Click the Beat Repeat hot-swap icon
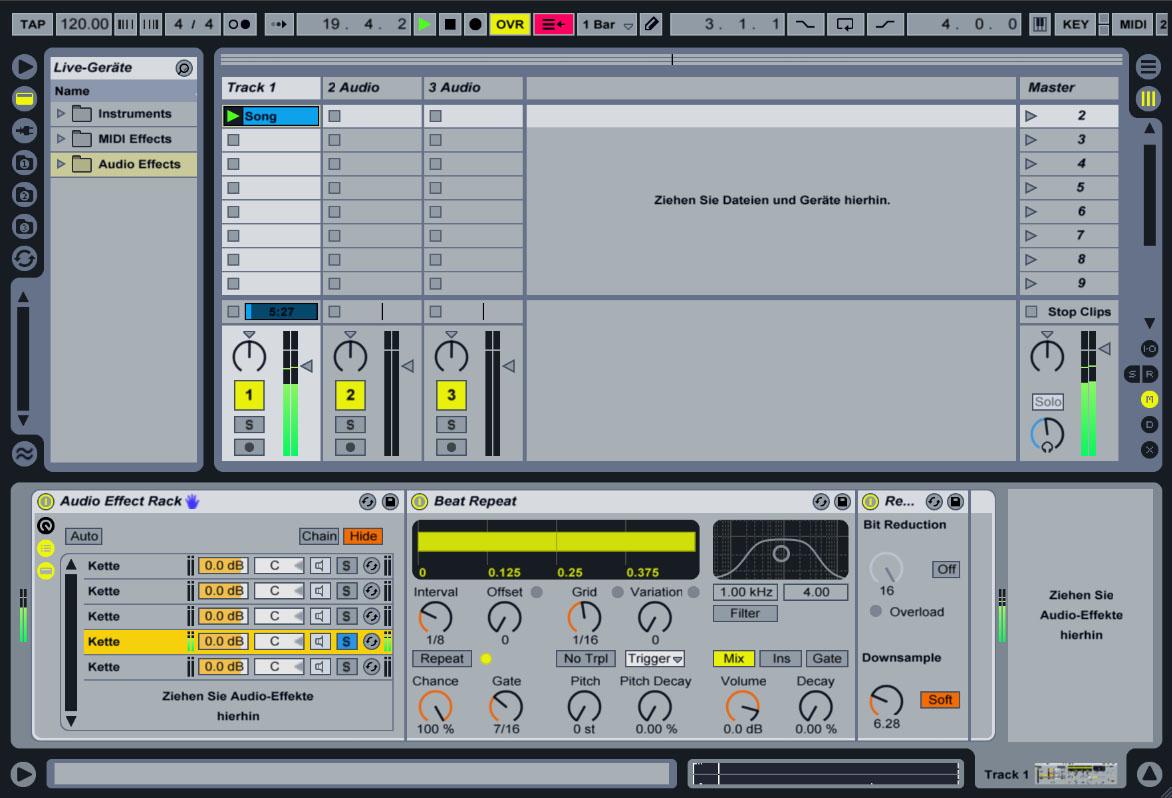Screen dimensions: 1172x798 point(820,501)
